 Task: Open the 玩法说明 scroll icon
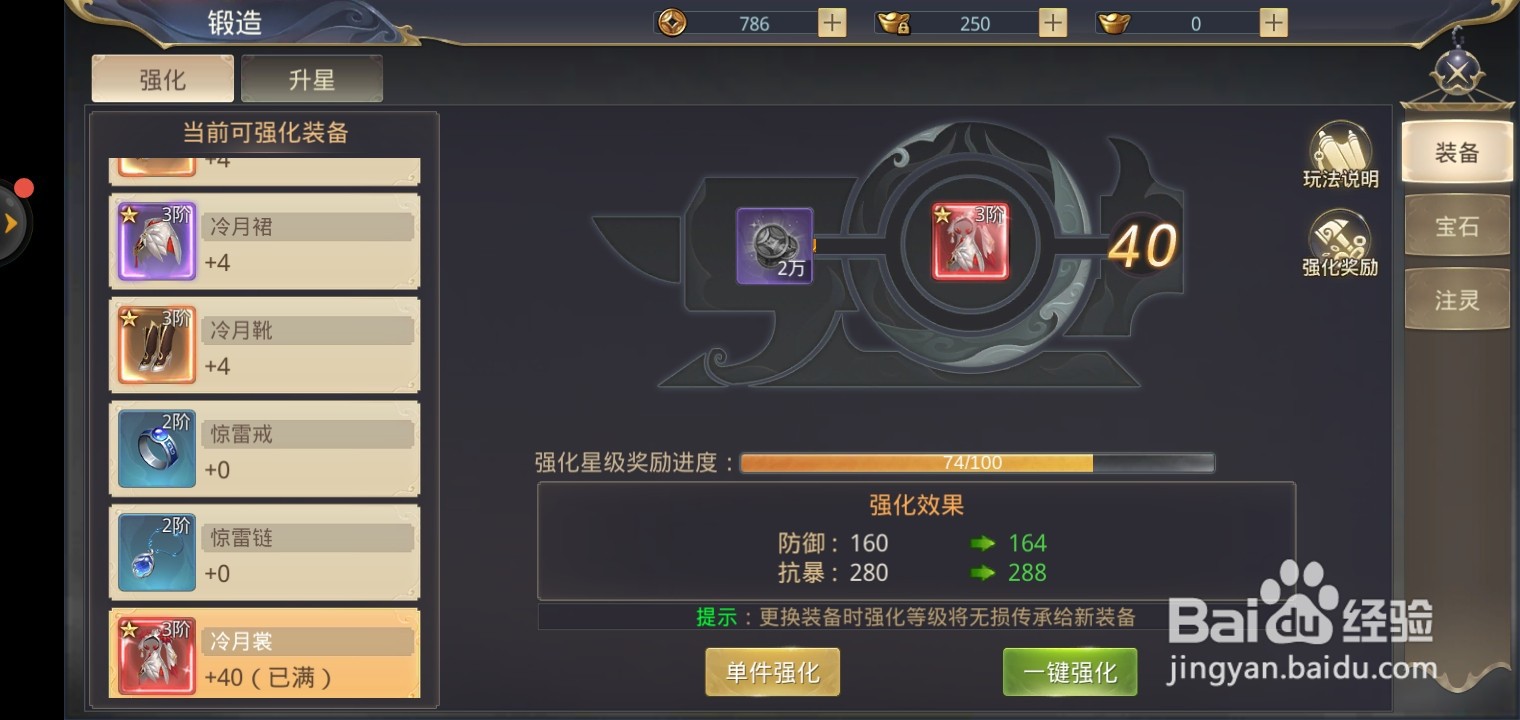tap(1340, 155)
